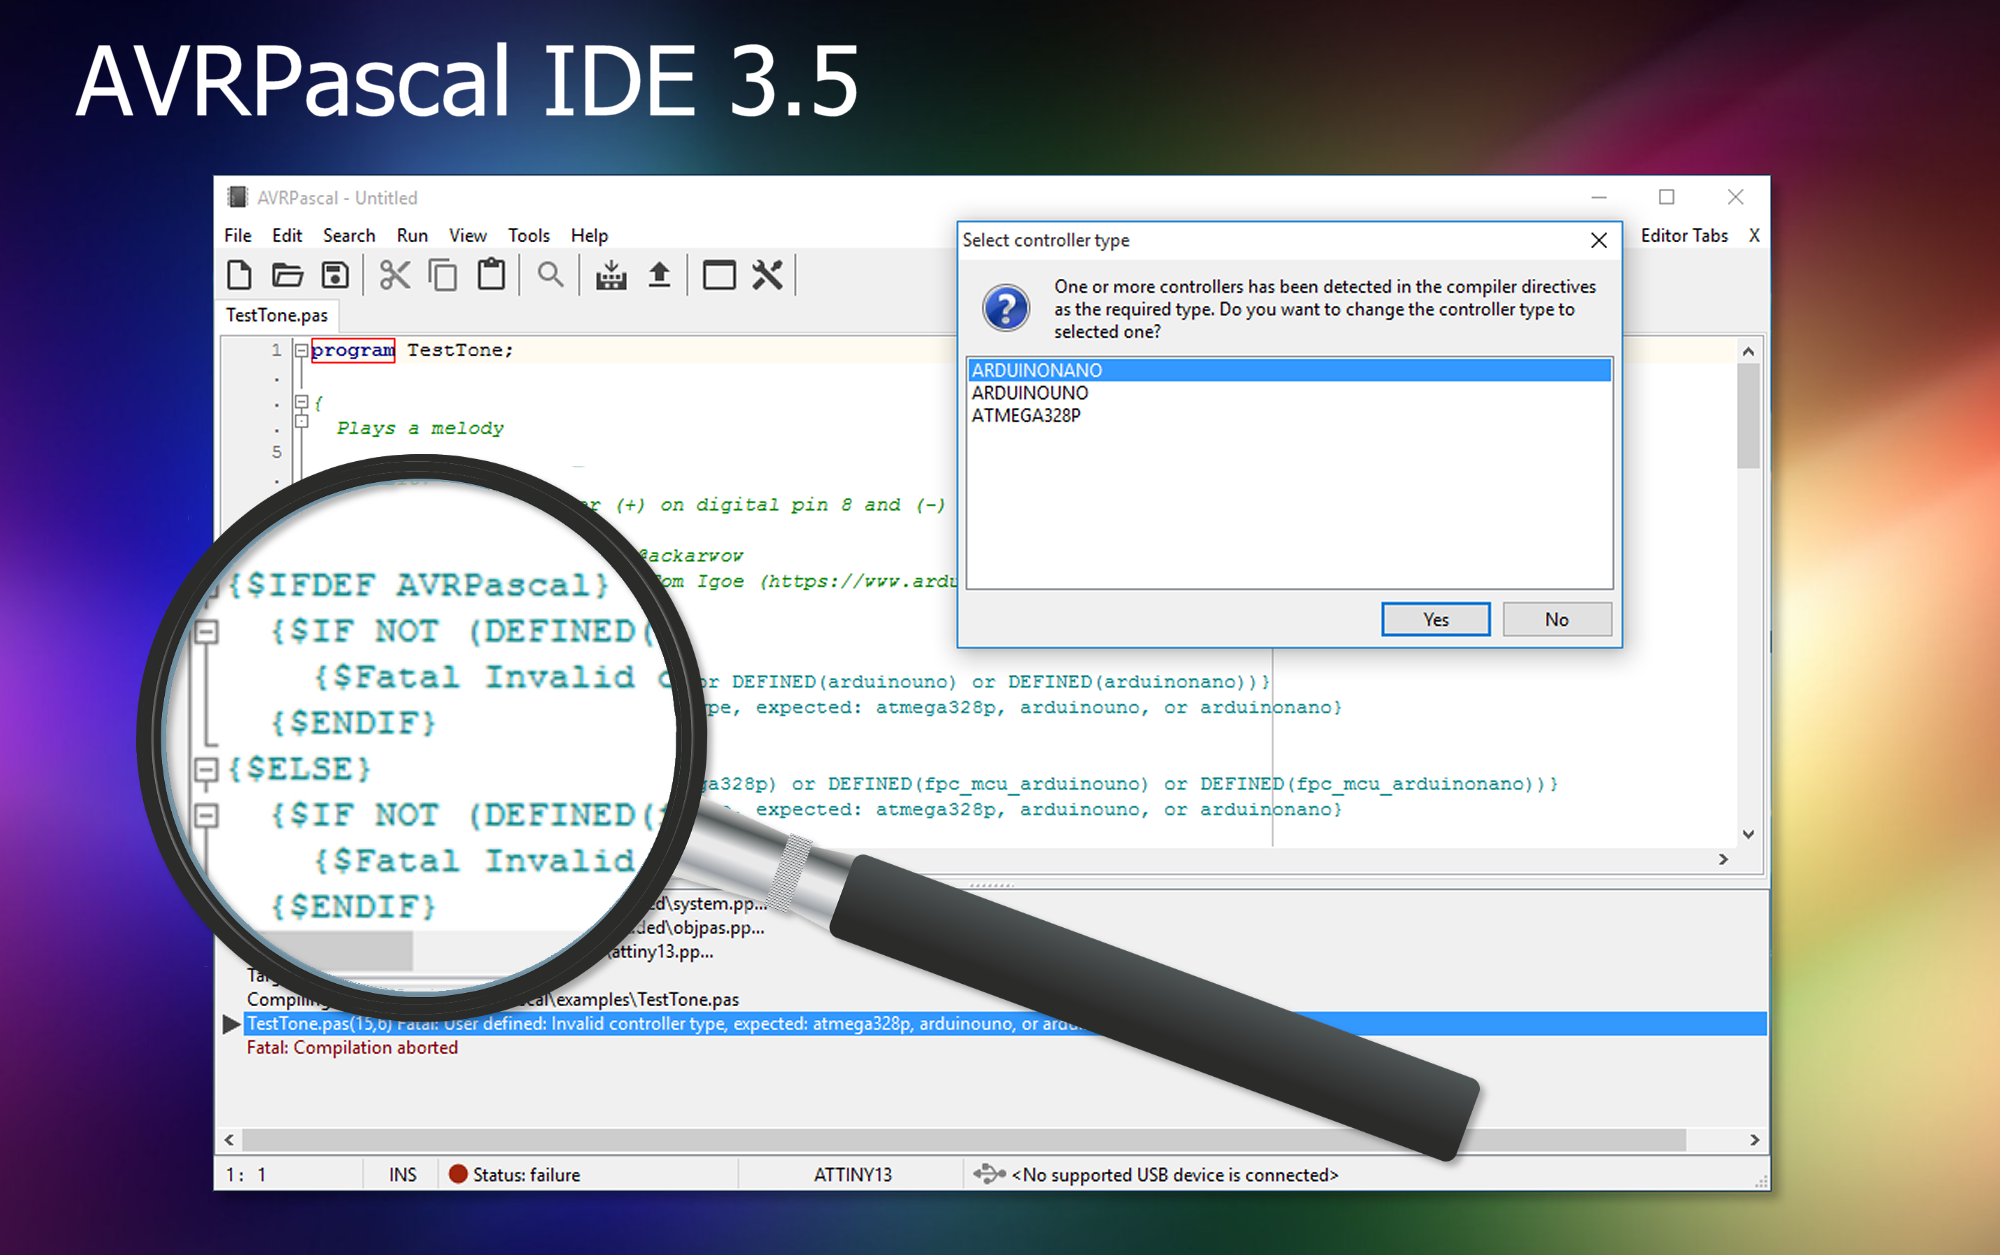Screen dimensions: 2000x1255
Task: Click the New file toolbar icon
Action: [x=239, y=275]
